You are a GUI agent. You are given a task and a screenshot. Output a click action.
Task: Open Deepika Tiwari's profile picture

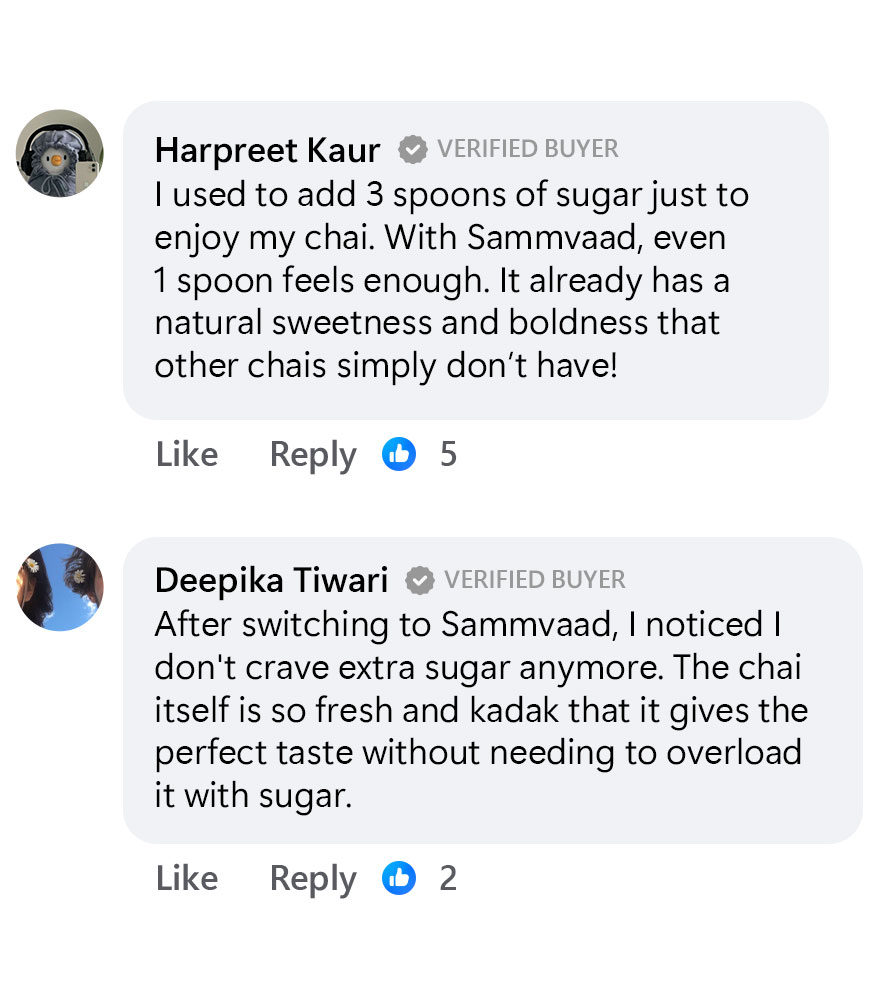click(59, 587)
